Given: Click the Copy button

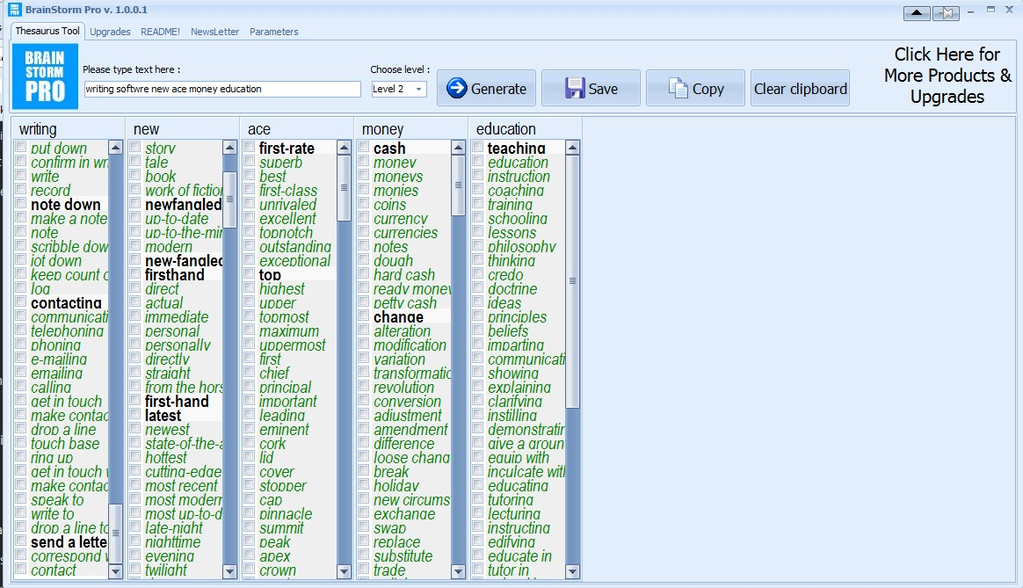Looking at the screenshot, I should pos(695,88).
